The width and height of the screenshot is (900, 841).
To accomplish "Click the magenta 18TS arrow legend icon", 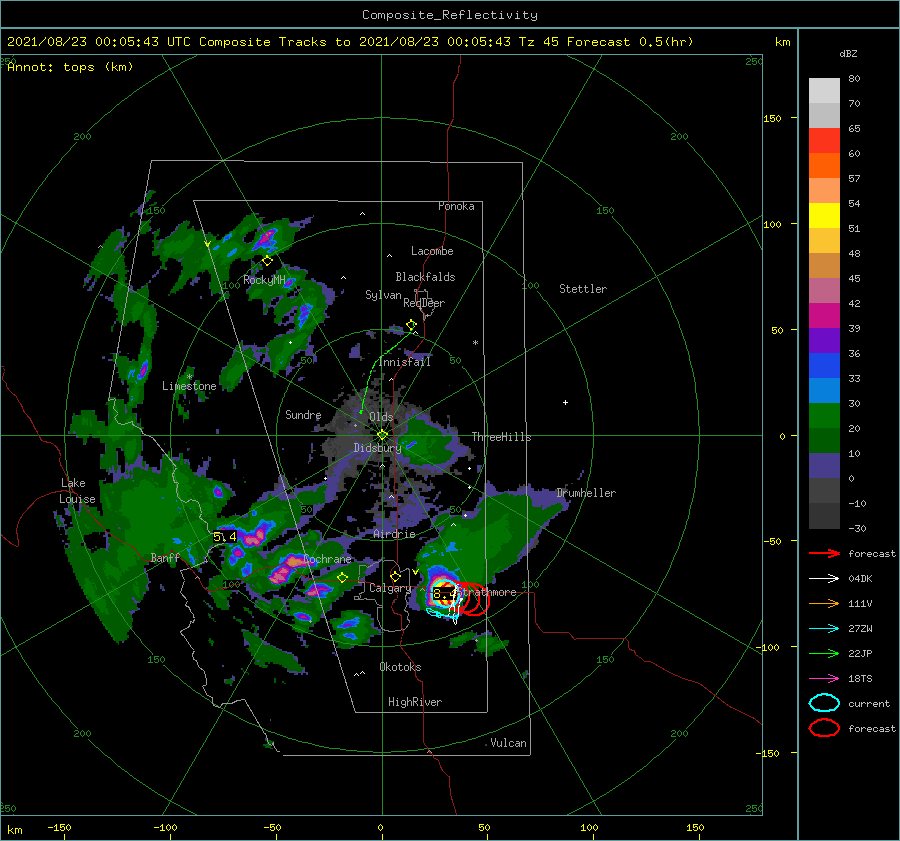I will [824, 679].
